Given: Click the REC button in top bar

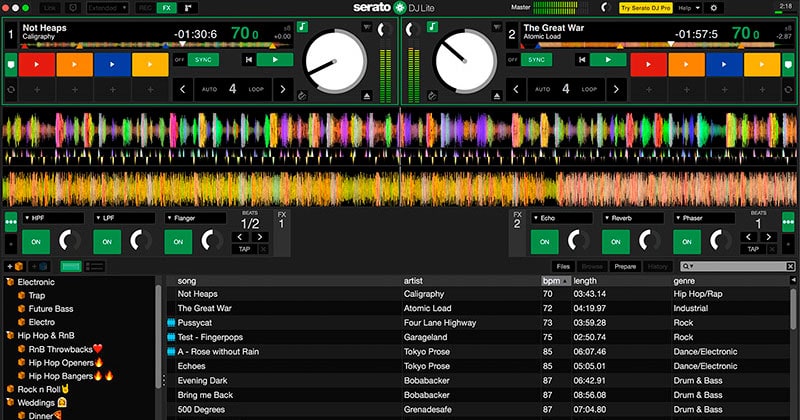Looking at the screenshot, I should click(x=145, y=8).
